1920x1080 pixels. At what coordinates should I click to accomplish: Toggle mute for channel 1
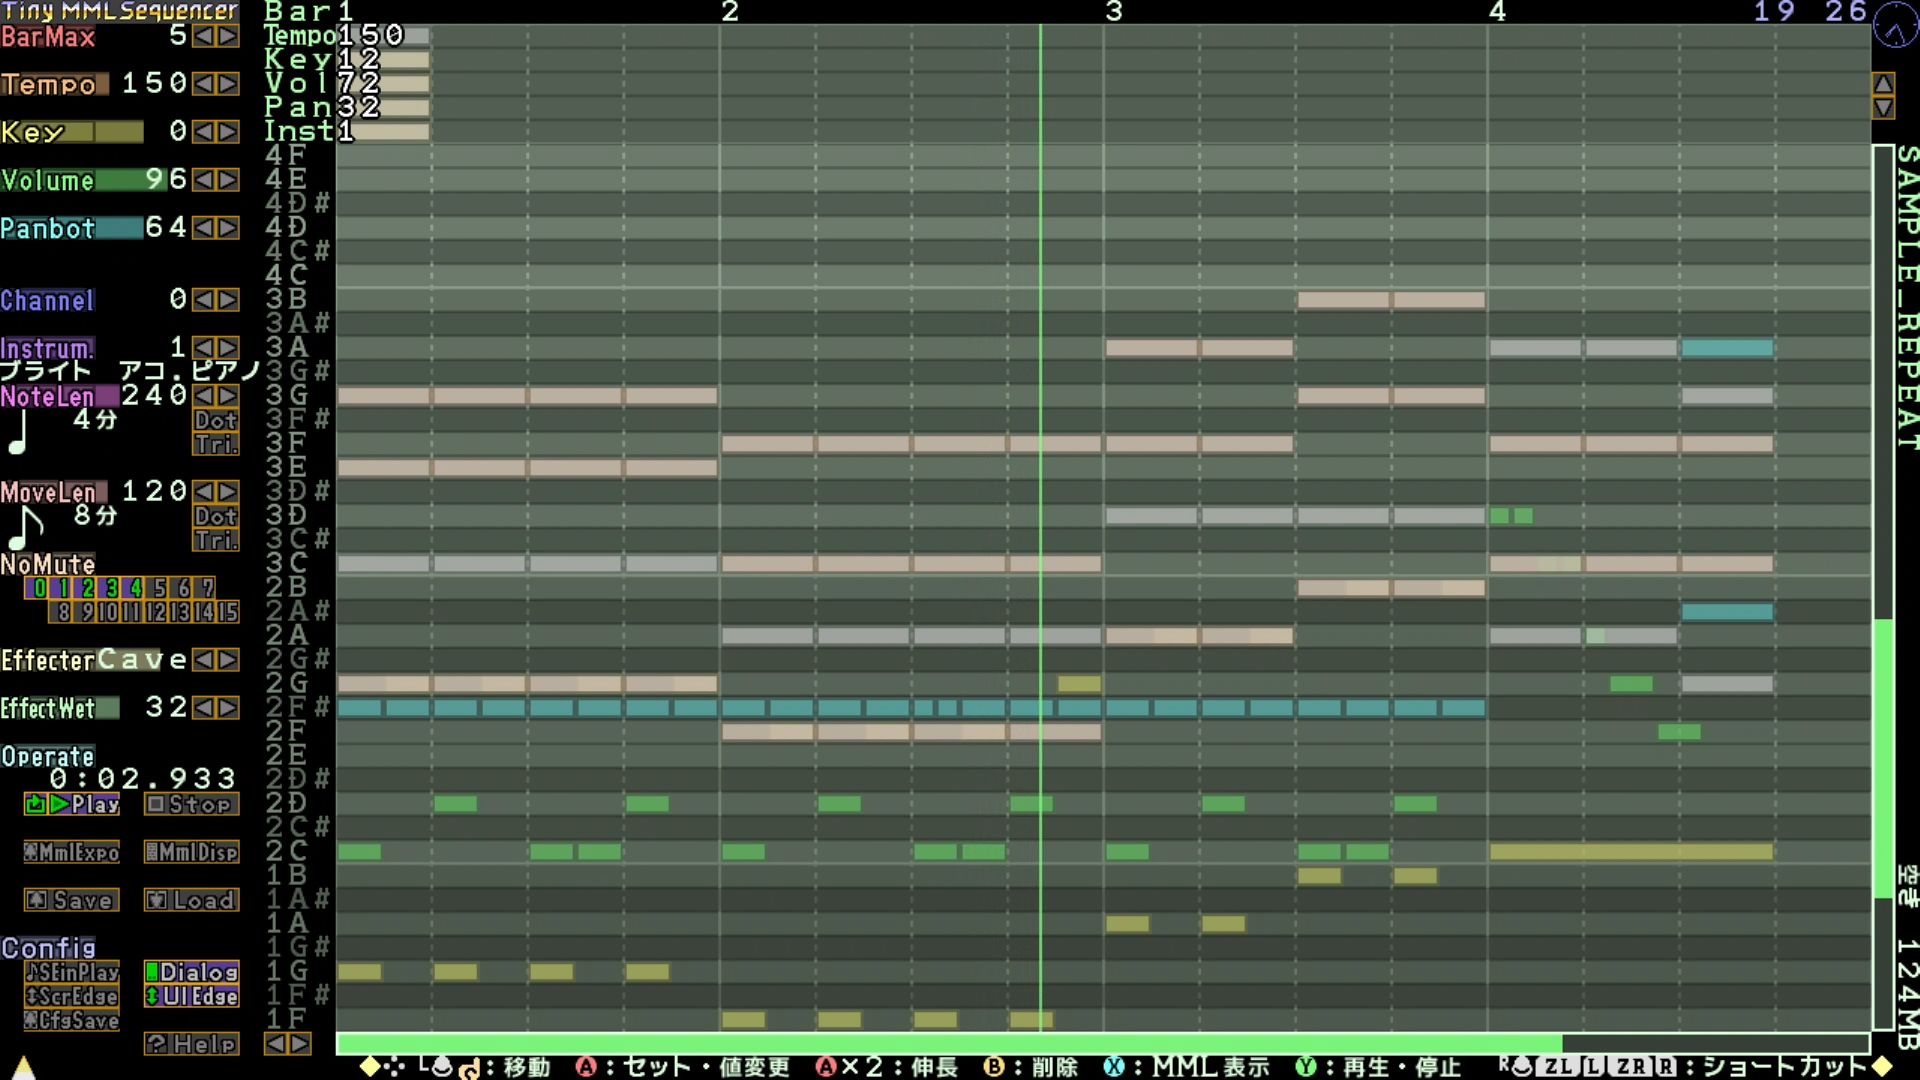61,588
